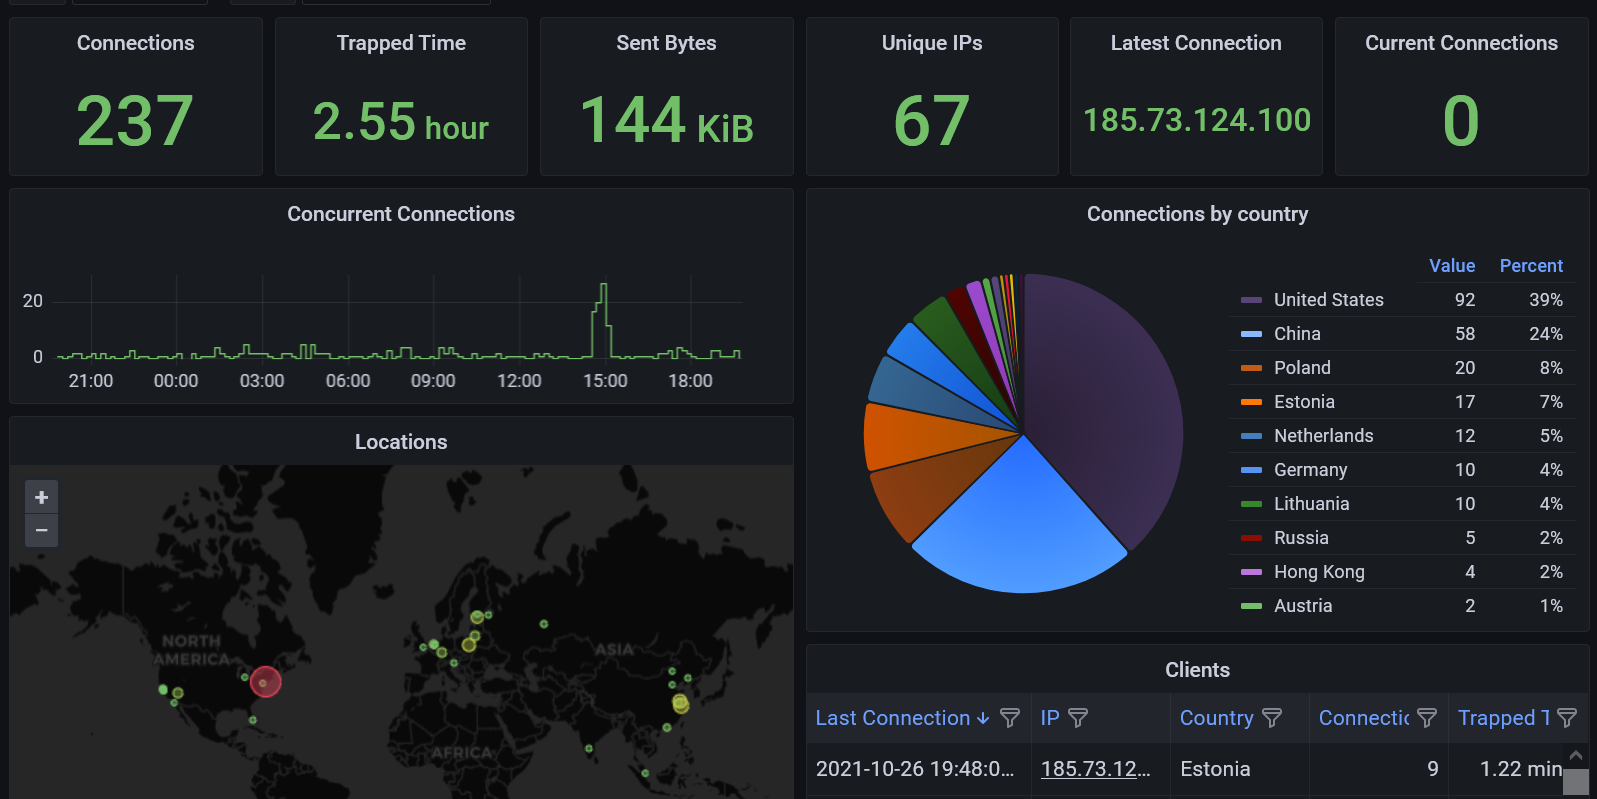
Task: Open the Concurrent Connections panel title menu
Action: click(x=400, y=214)
